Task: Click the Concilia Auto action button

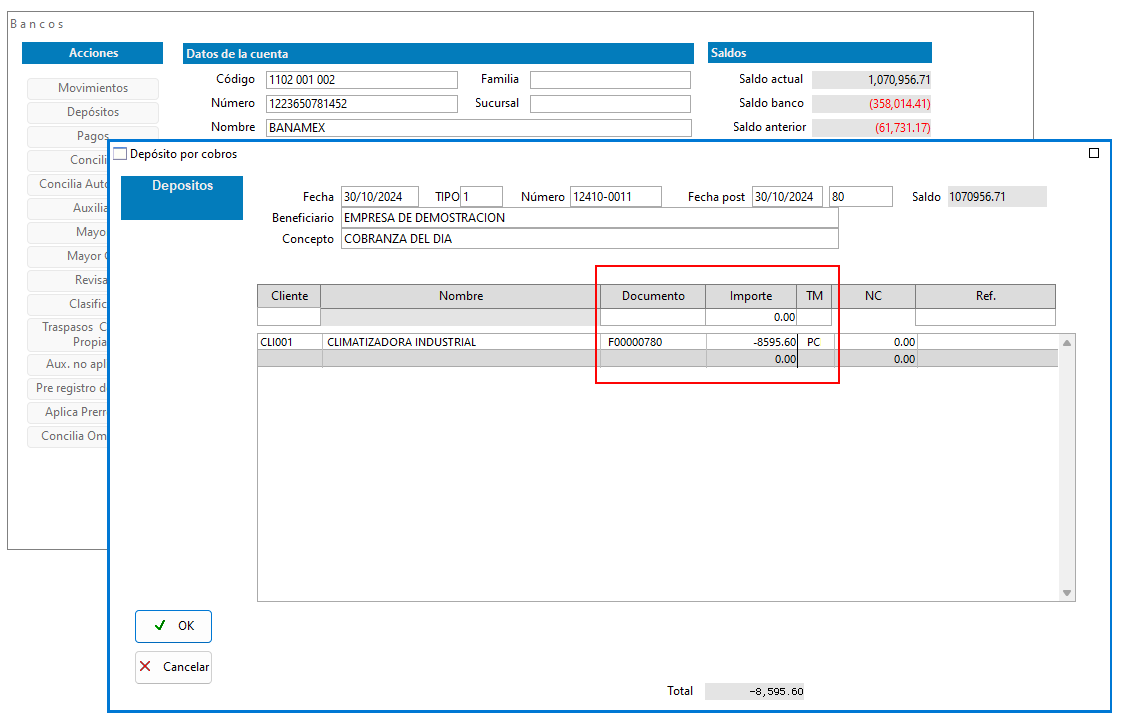Action: click(x=69, y=184)
